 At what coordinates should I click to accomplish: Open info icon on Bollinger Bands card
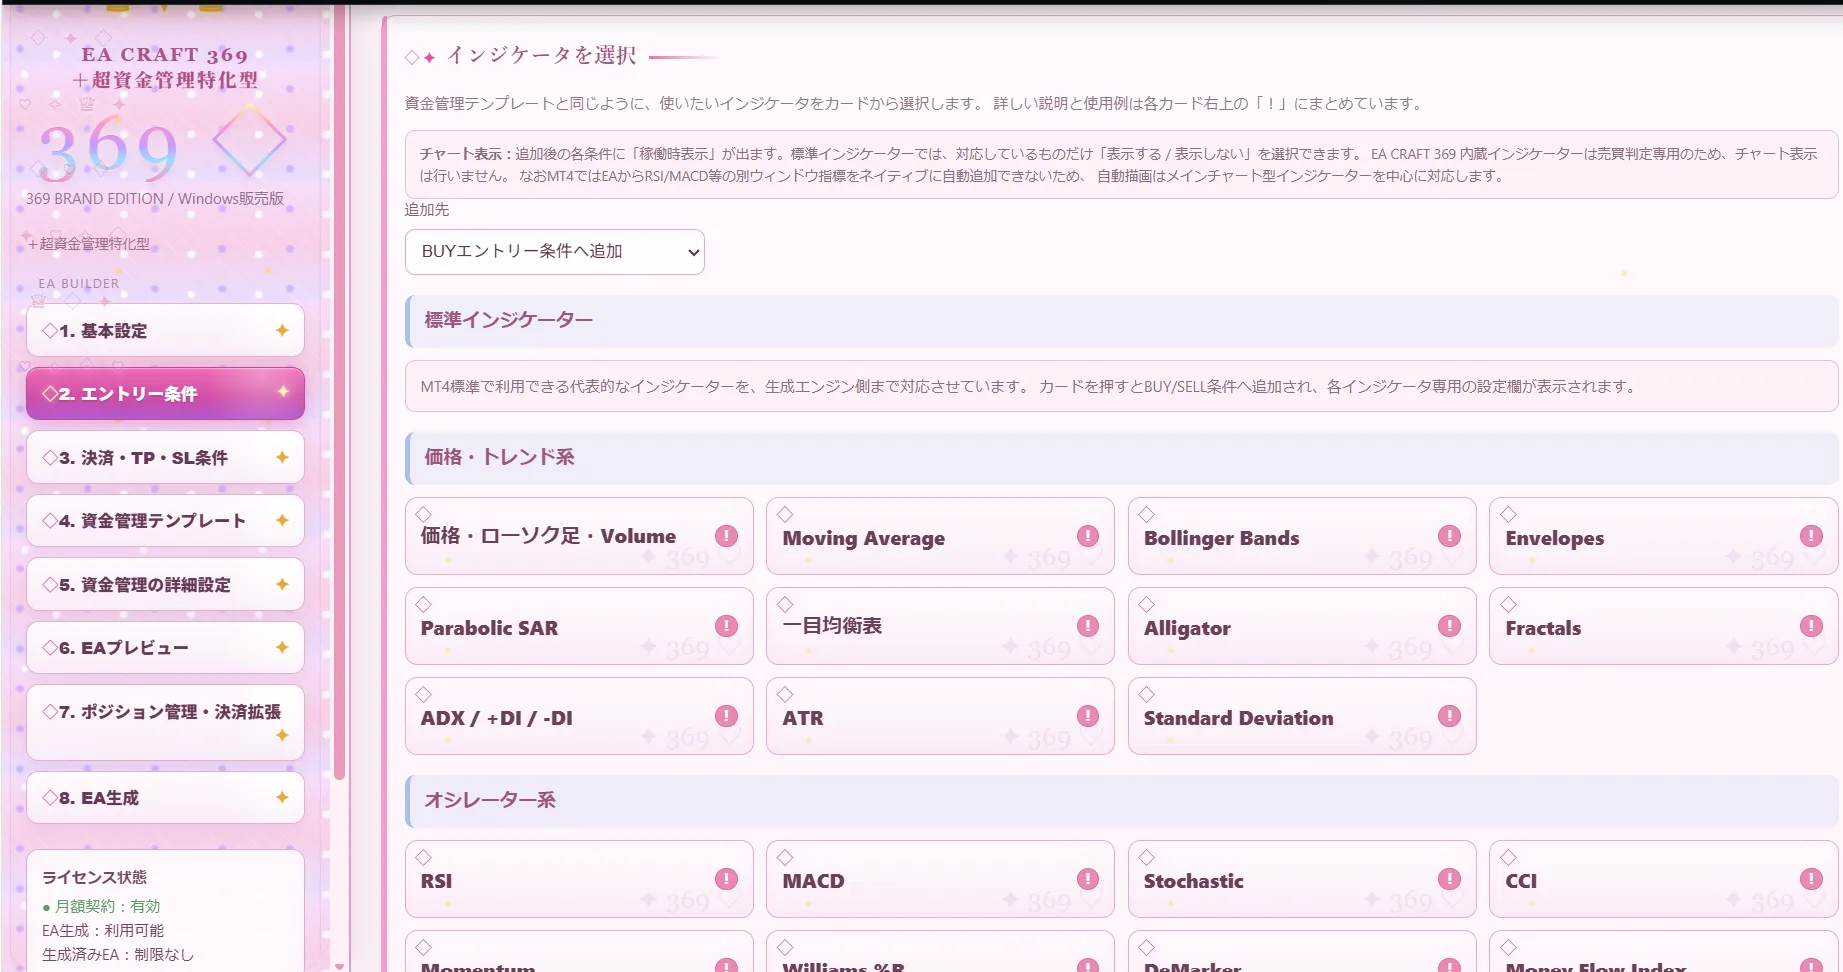[x=1449, y=536]
